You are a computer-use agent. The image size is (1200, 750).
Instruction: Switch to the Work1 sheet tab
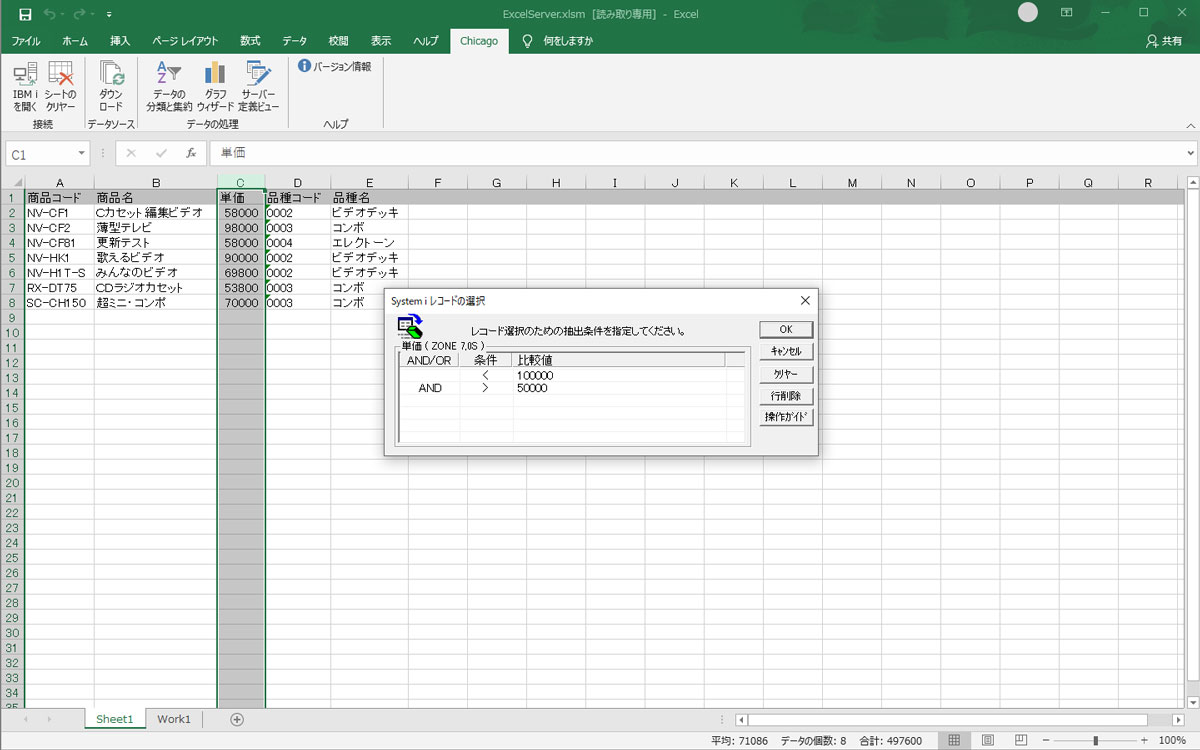click(x=174, y=719)
